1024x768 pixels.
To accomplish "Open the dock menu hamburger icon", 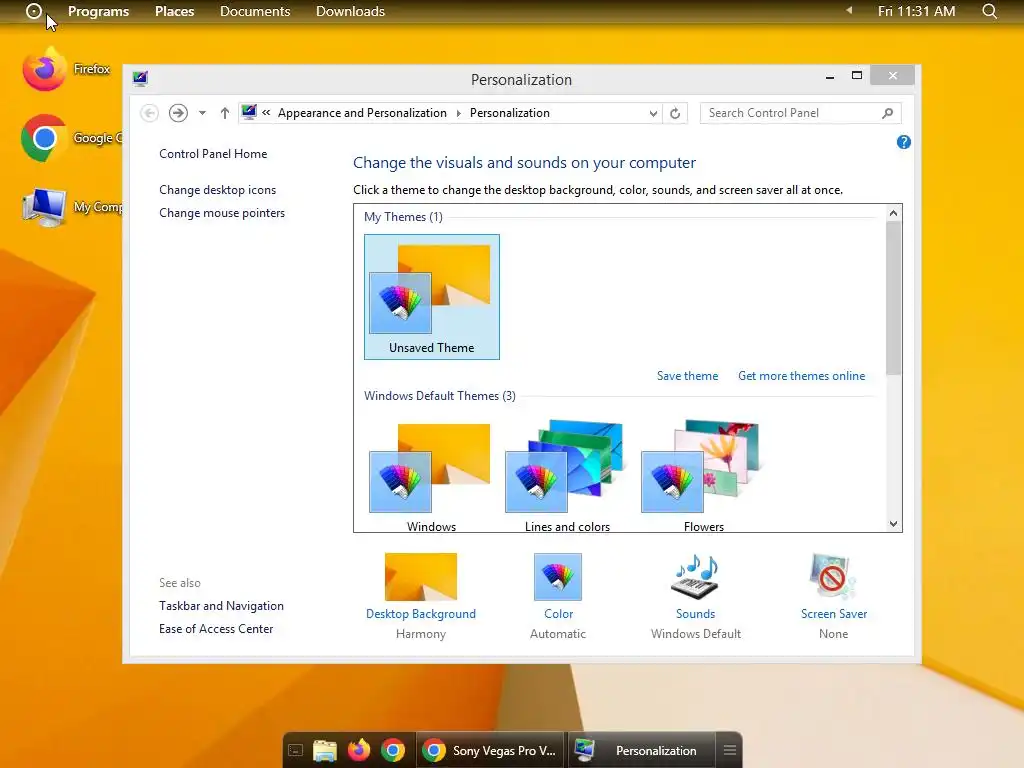I will (x=729, y=750).
